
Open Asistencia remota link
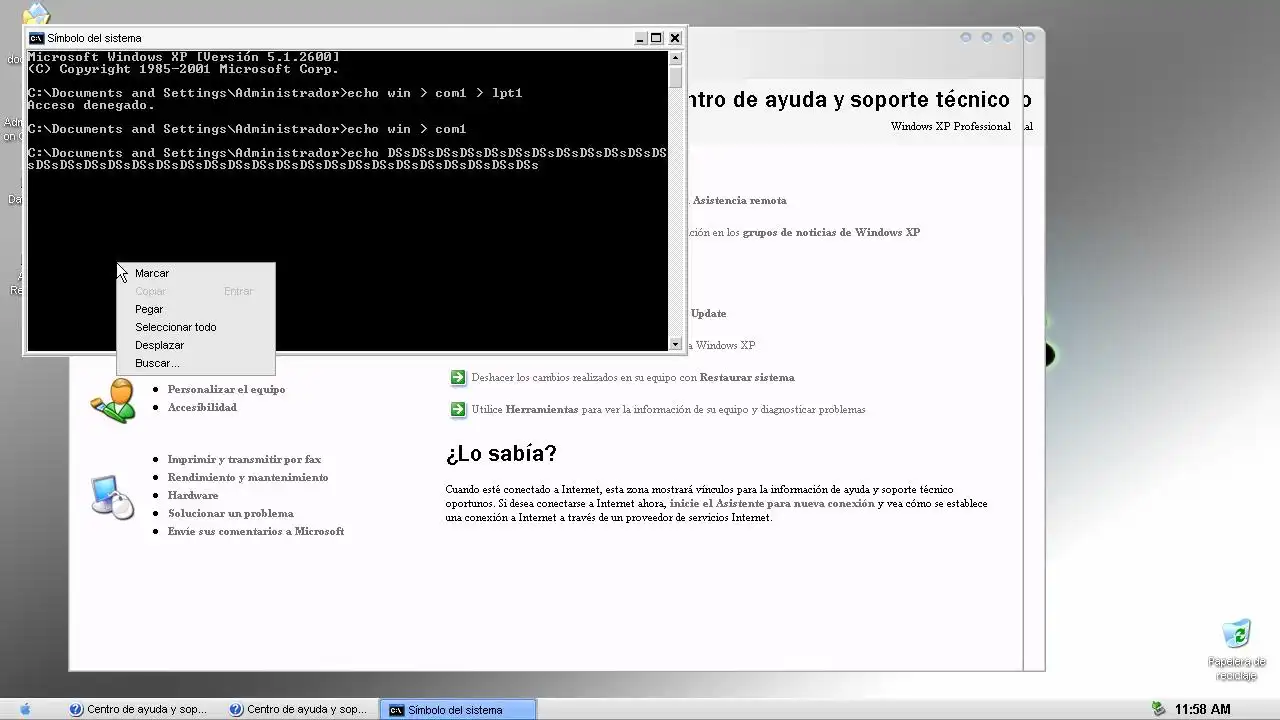pos(739,200)
